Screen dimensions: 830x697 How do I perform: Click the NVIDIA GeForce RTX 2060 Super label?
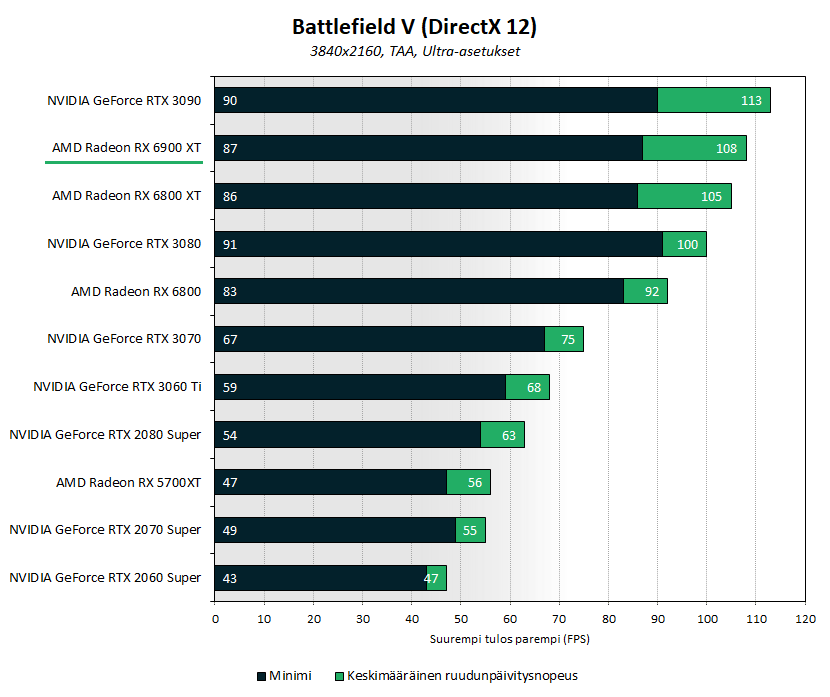point(105,578)
